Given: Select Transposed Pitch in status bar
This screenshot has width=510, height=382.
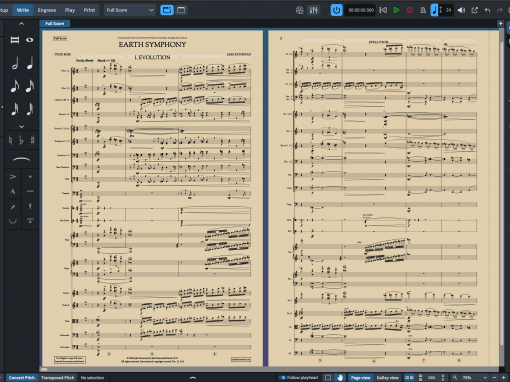Looking at the screenshot, I should (x=57, y=378).
